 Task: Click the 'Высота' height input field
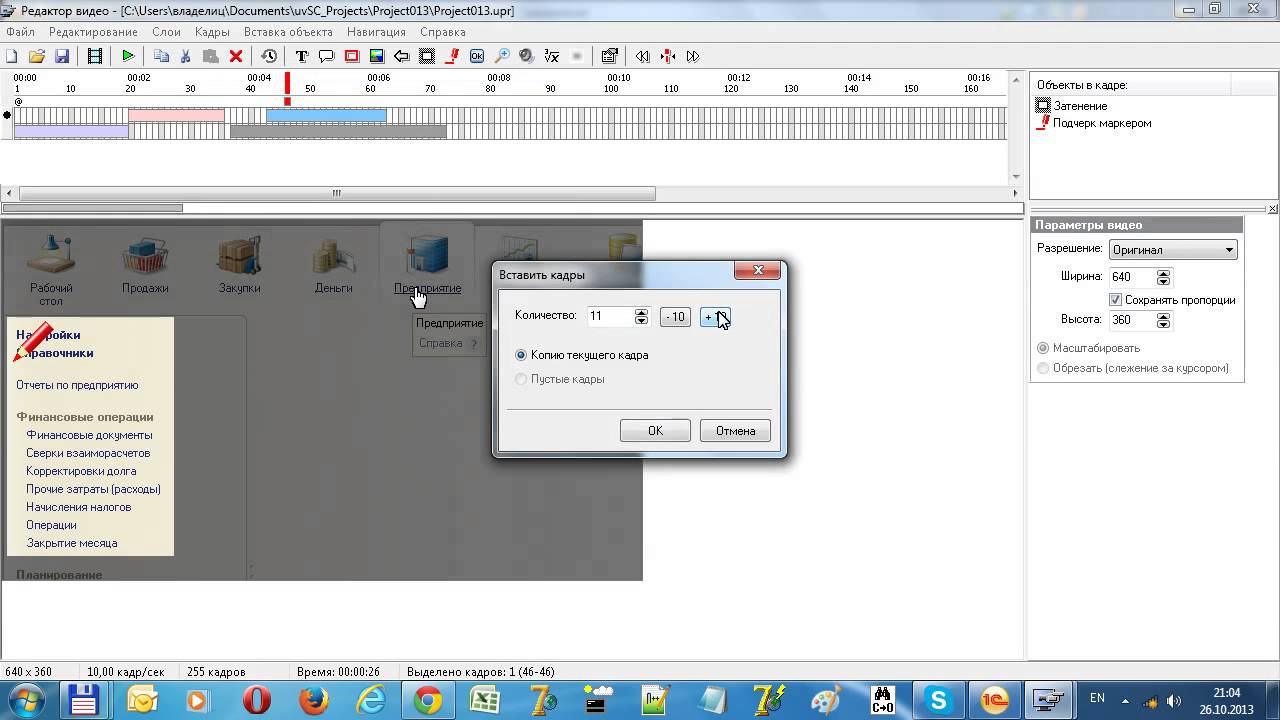click(x=1132, y=320)
